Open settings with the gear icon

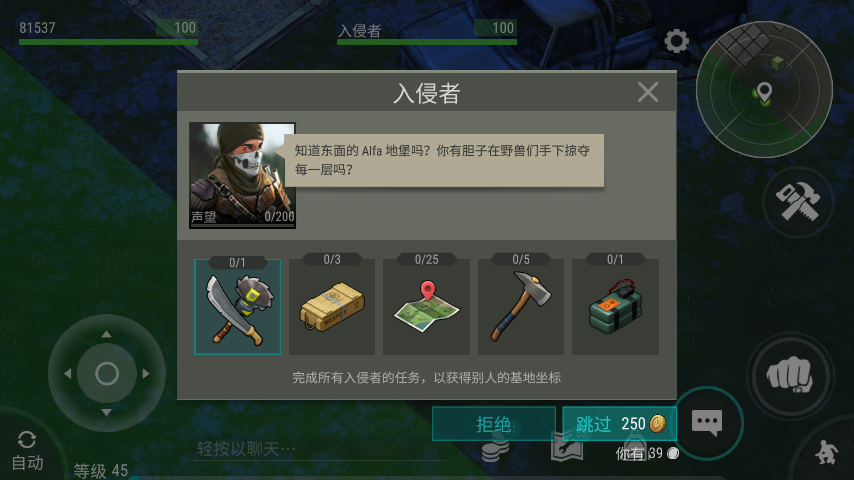tap(676, 41)
